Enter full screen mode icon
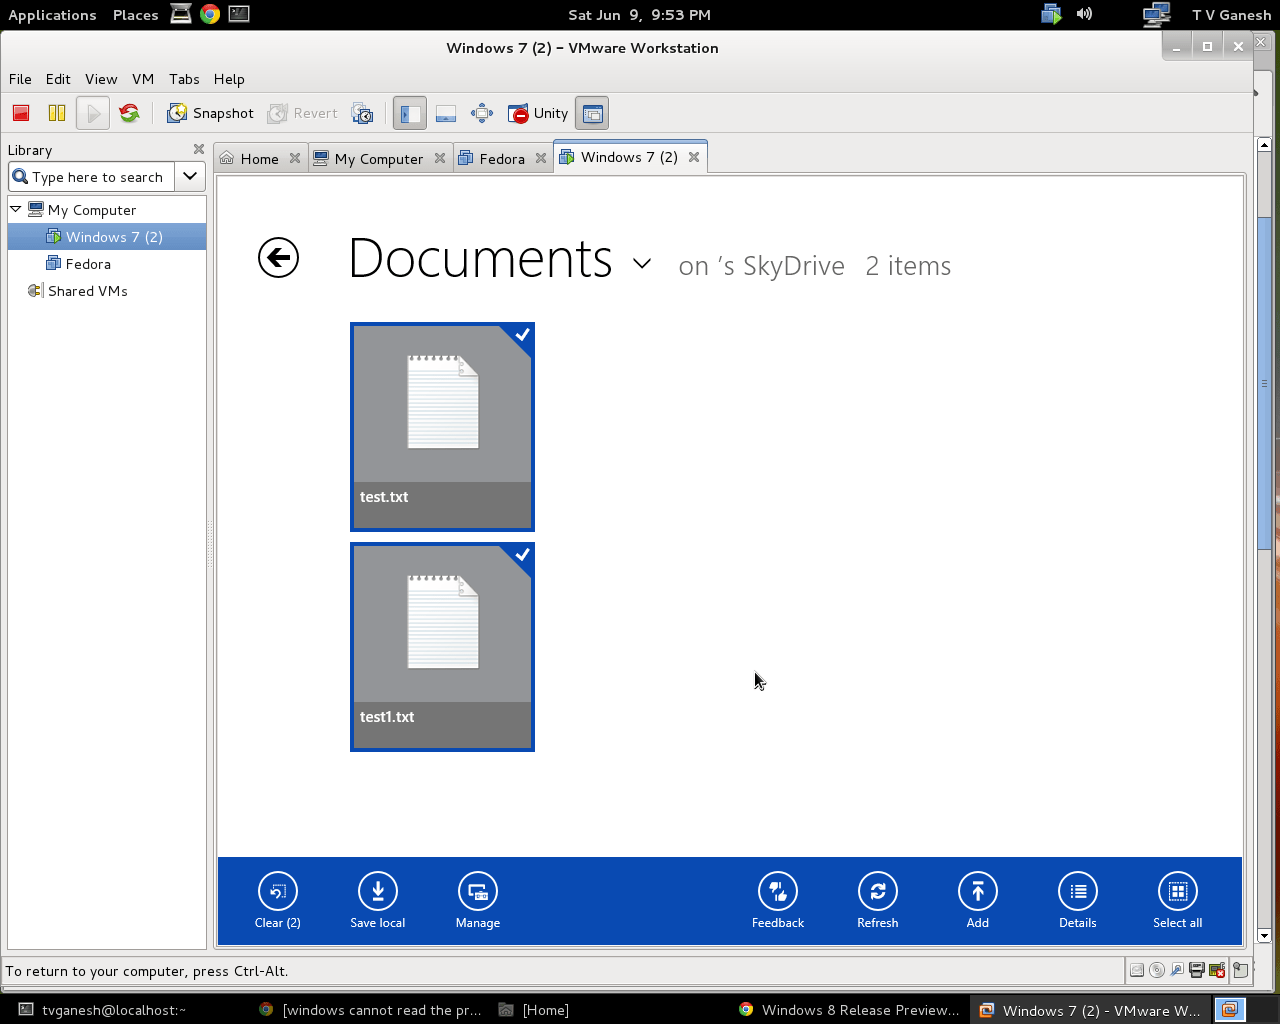 (482, 113)
